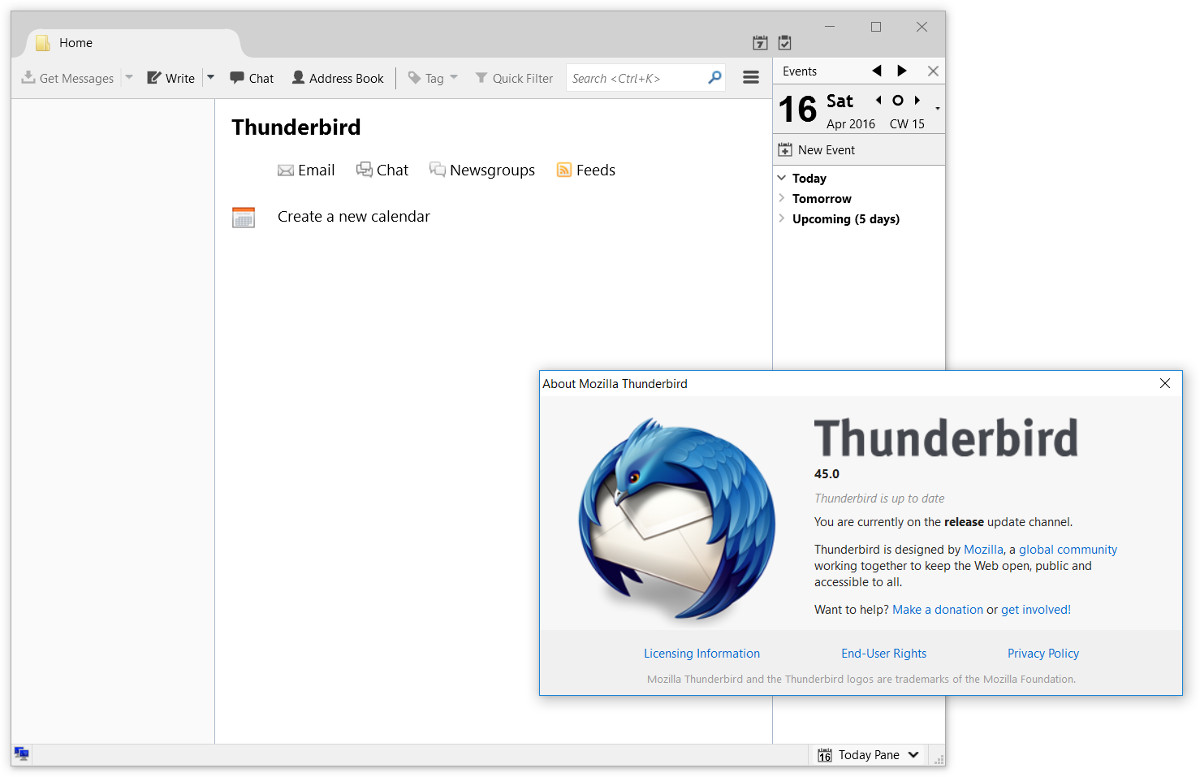The width and height of the screenshot is (1200, 777).
Task: Minimize the main Thunderbird window
Action: coord(830,27)
